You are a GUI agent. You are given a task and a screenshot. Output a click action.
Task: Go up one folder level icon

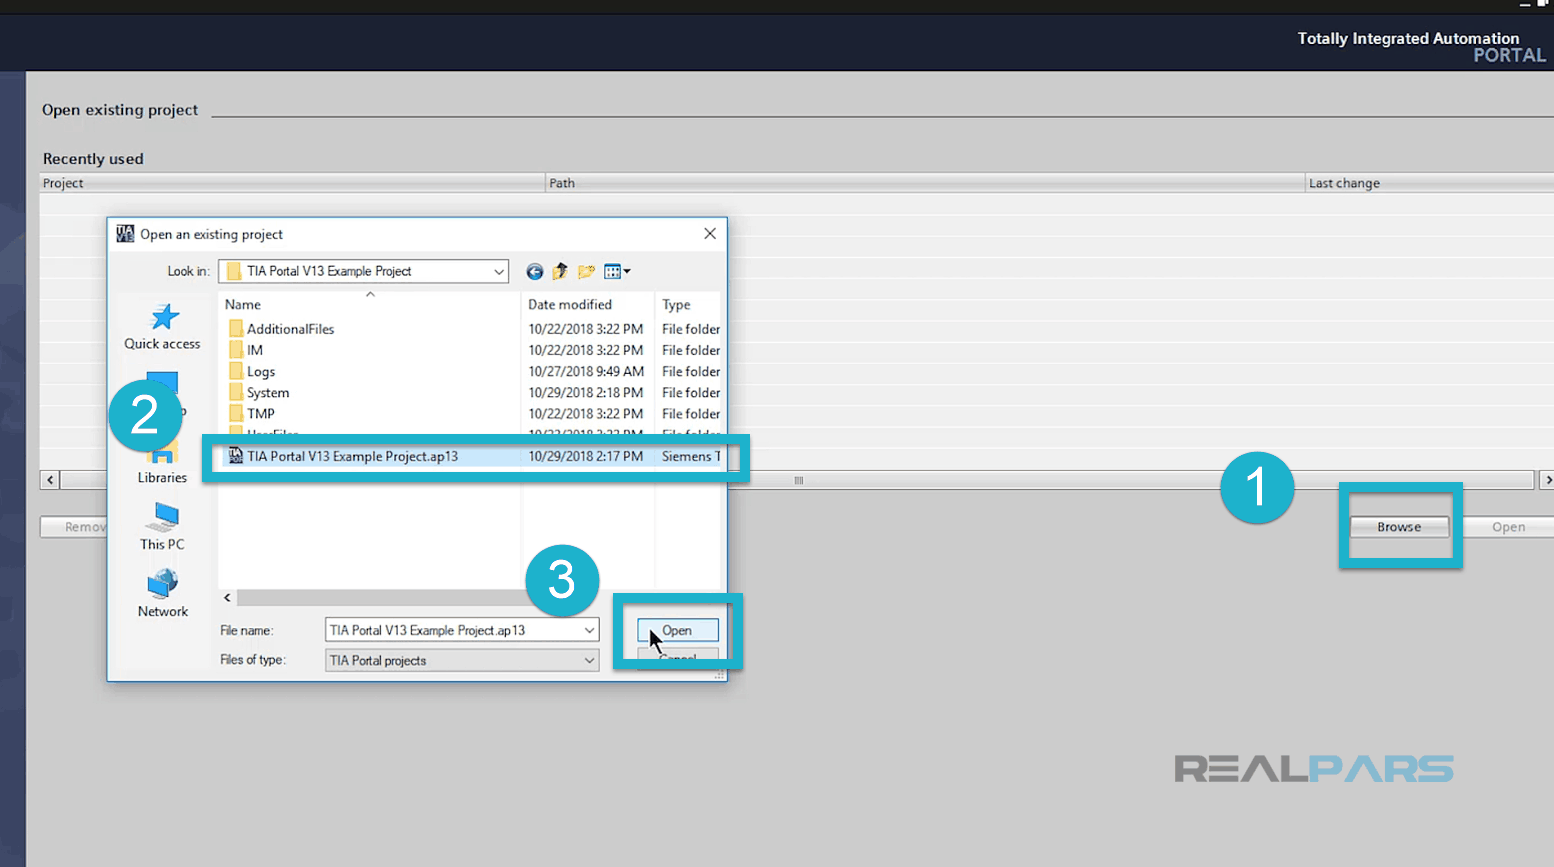tap(560, 271)
